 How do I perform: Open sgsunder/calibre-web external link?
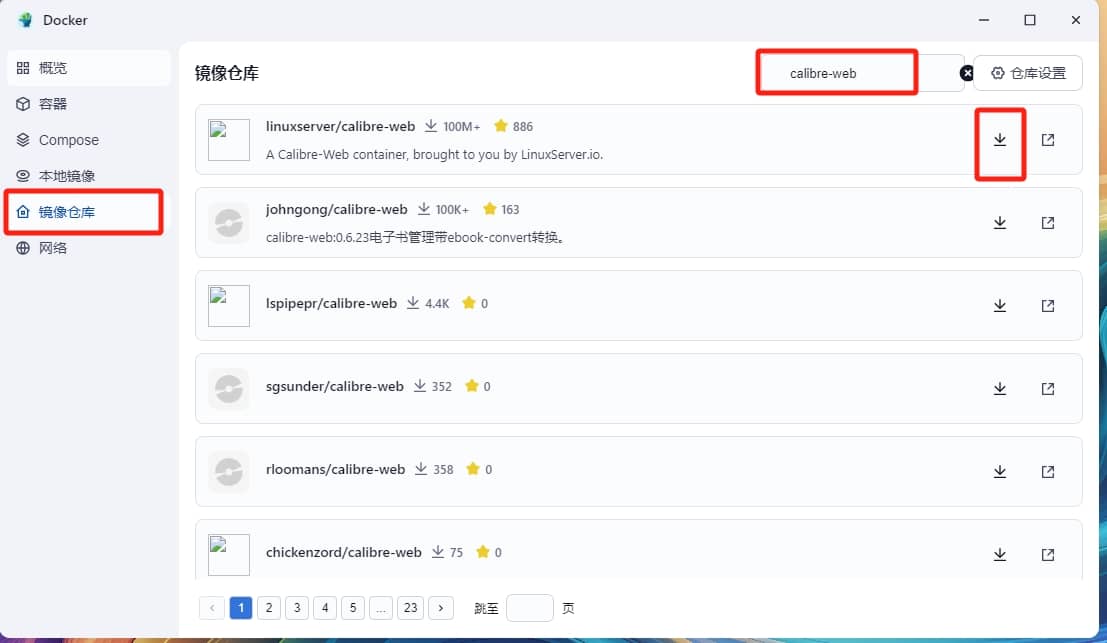[1048, 389]
